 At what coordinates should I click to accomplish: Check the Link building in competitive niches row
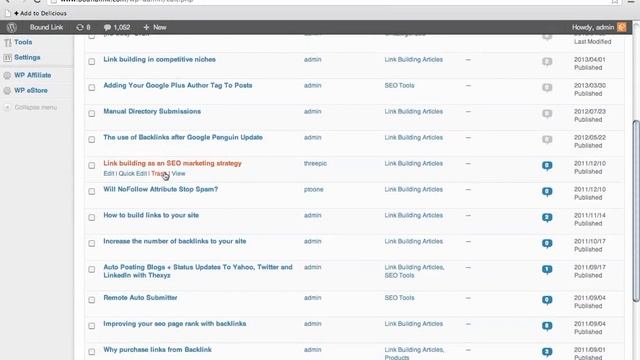coord(92,62)
